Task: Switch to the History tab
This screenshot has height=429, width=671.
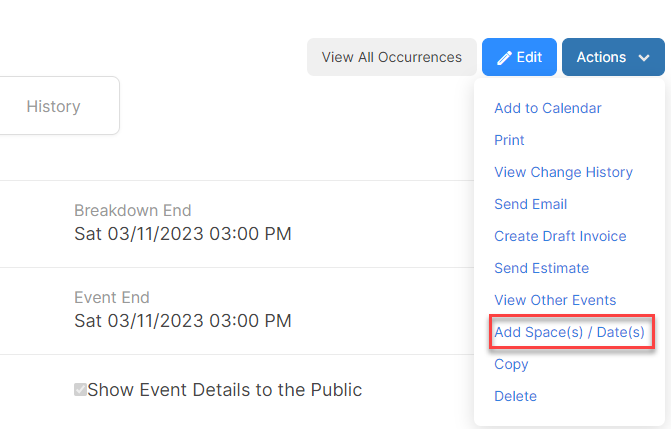Action: click(53, 106)
